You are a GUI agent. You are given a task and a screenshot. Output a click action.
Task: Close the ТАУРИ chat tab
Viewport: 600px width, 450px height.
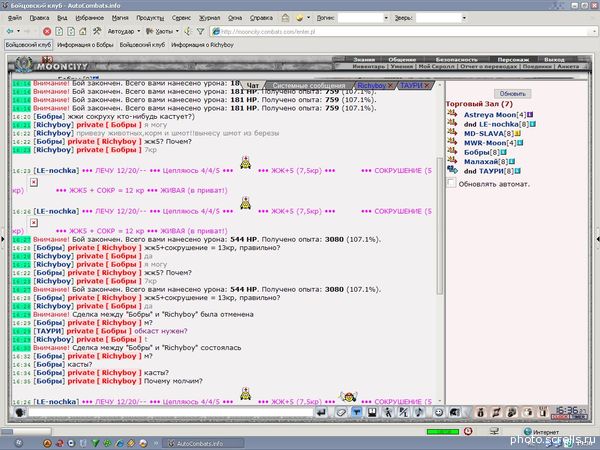point(427,85)
